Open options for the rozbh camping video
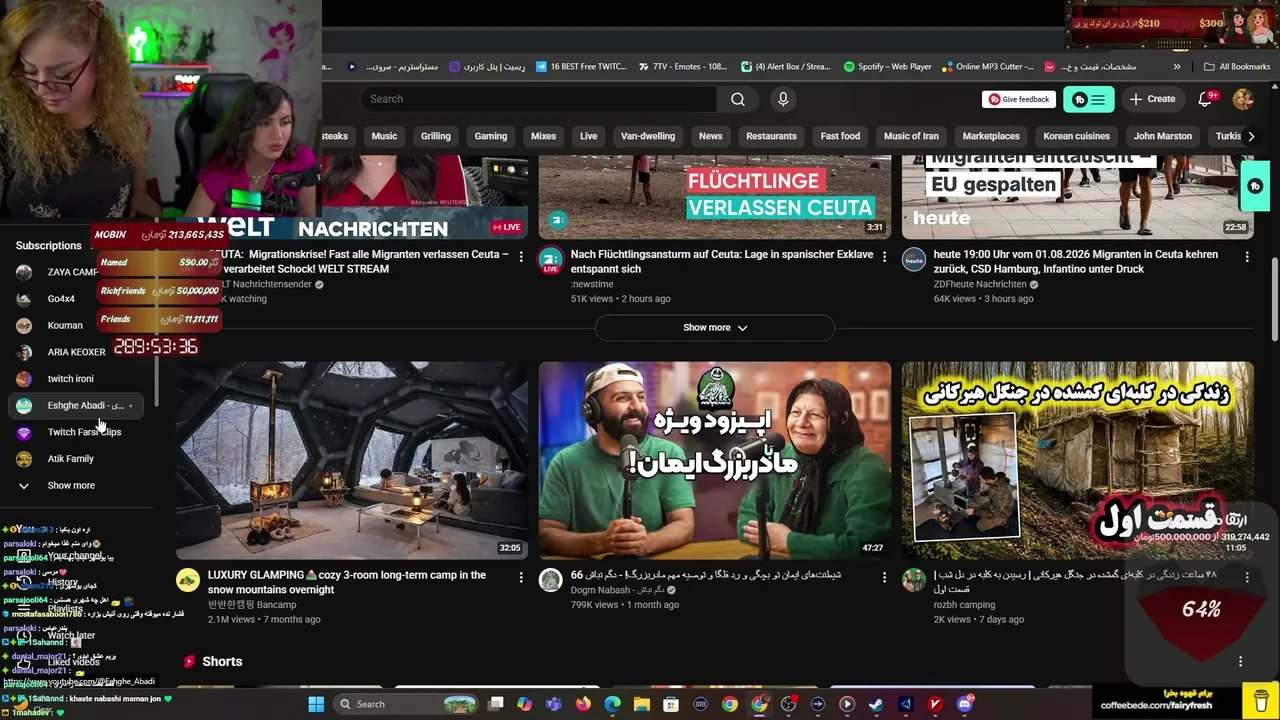Image resolution: width=1280 pixels, height=720 pixels. click(1247, 577)
